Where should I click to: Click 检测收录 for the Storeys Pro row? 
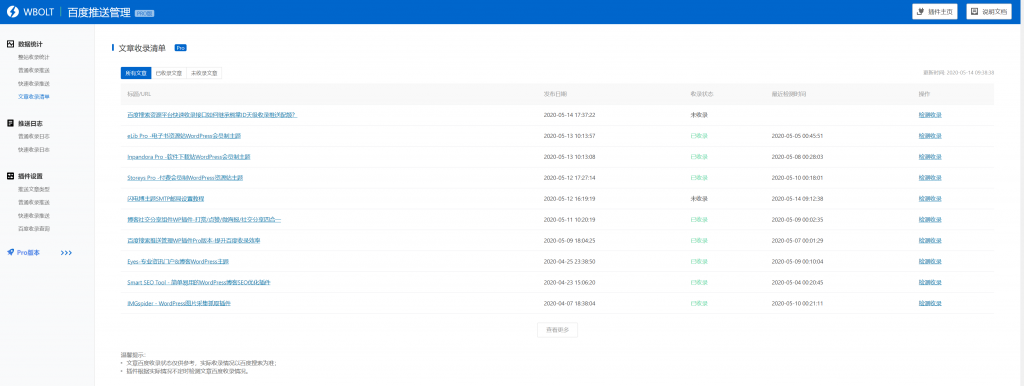click(x=930, y=178)
